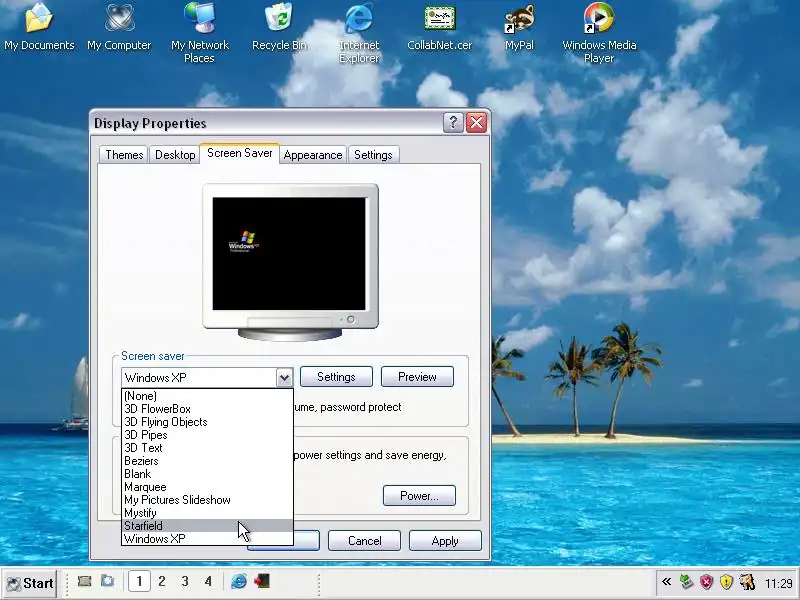Open the Start menu
Image resolution: width=800 pixels, height=600 pixels.
point(30,583)
